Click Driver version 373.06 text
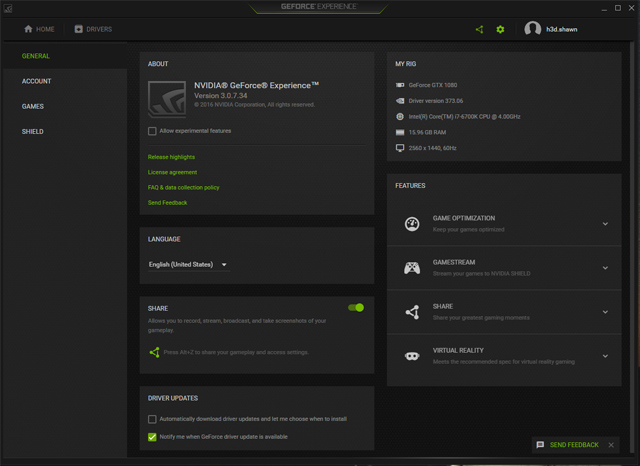Image resolution: width=640 pixels, height=466 pixels. point(436,101)
